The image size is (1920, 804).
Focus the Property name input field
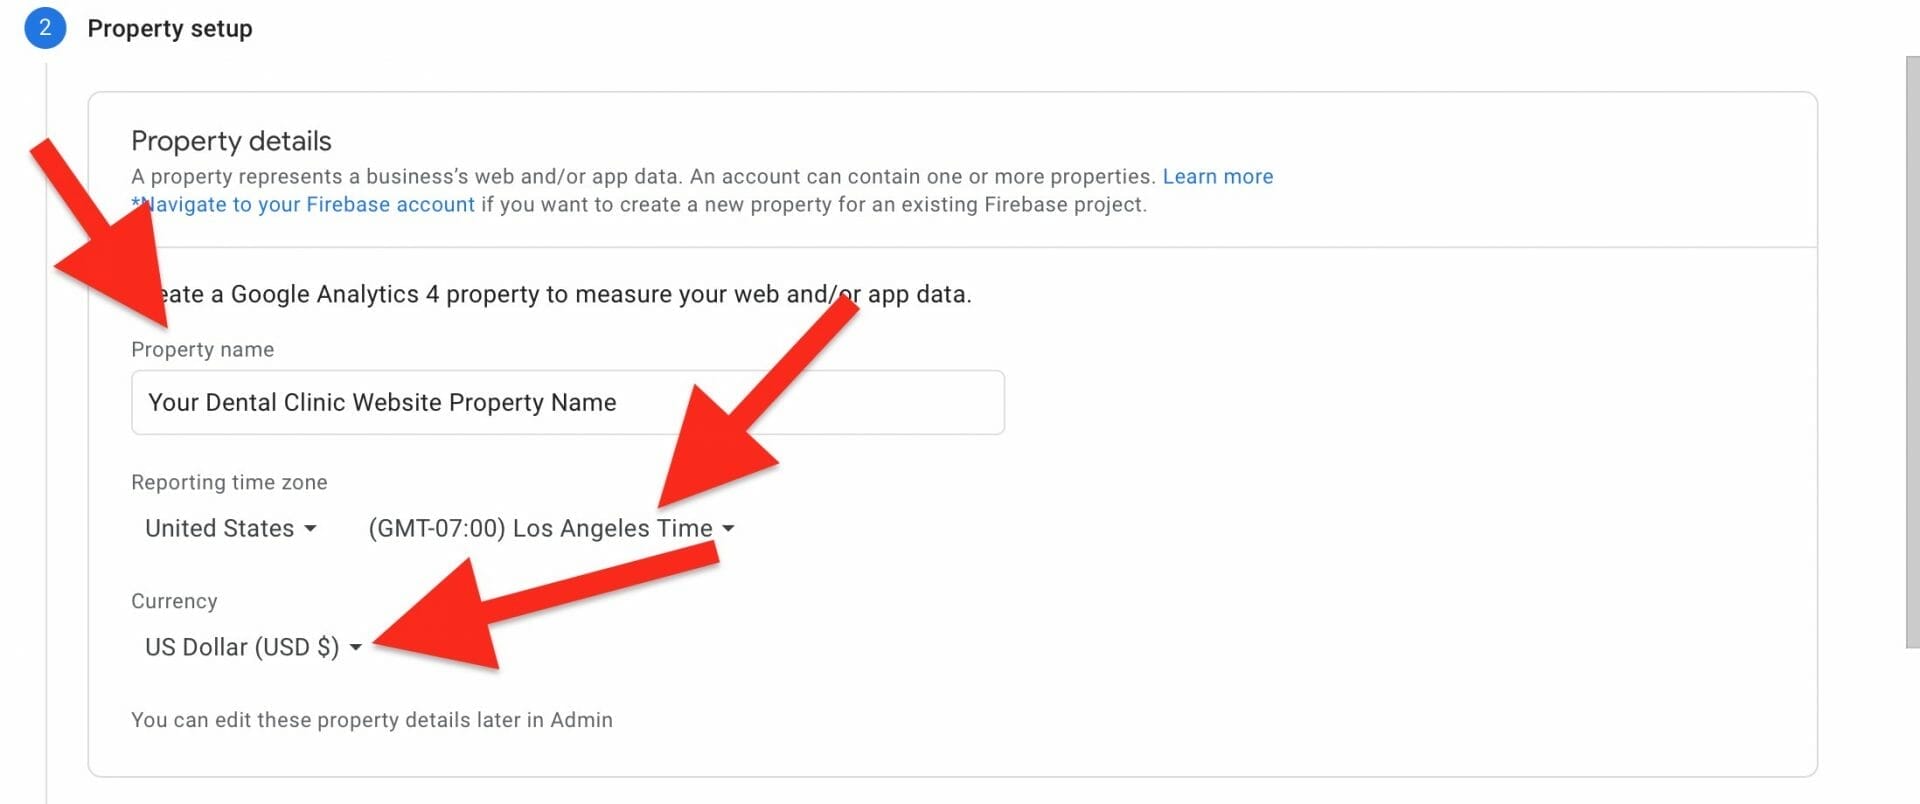pyautogui.click(x=567, y=402)
